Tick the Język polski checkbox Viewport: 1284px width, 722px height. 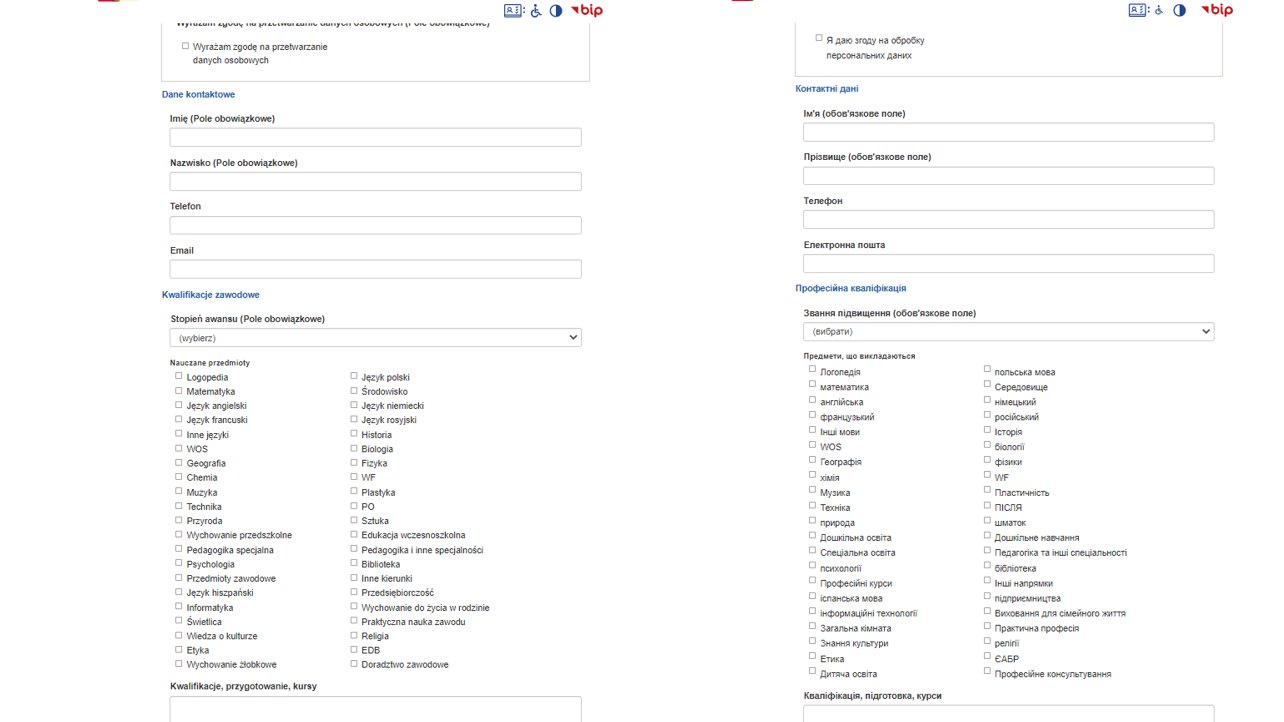point(354,376)
